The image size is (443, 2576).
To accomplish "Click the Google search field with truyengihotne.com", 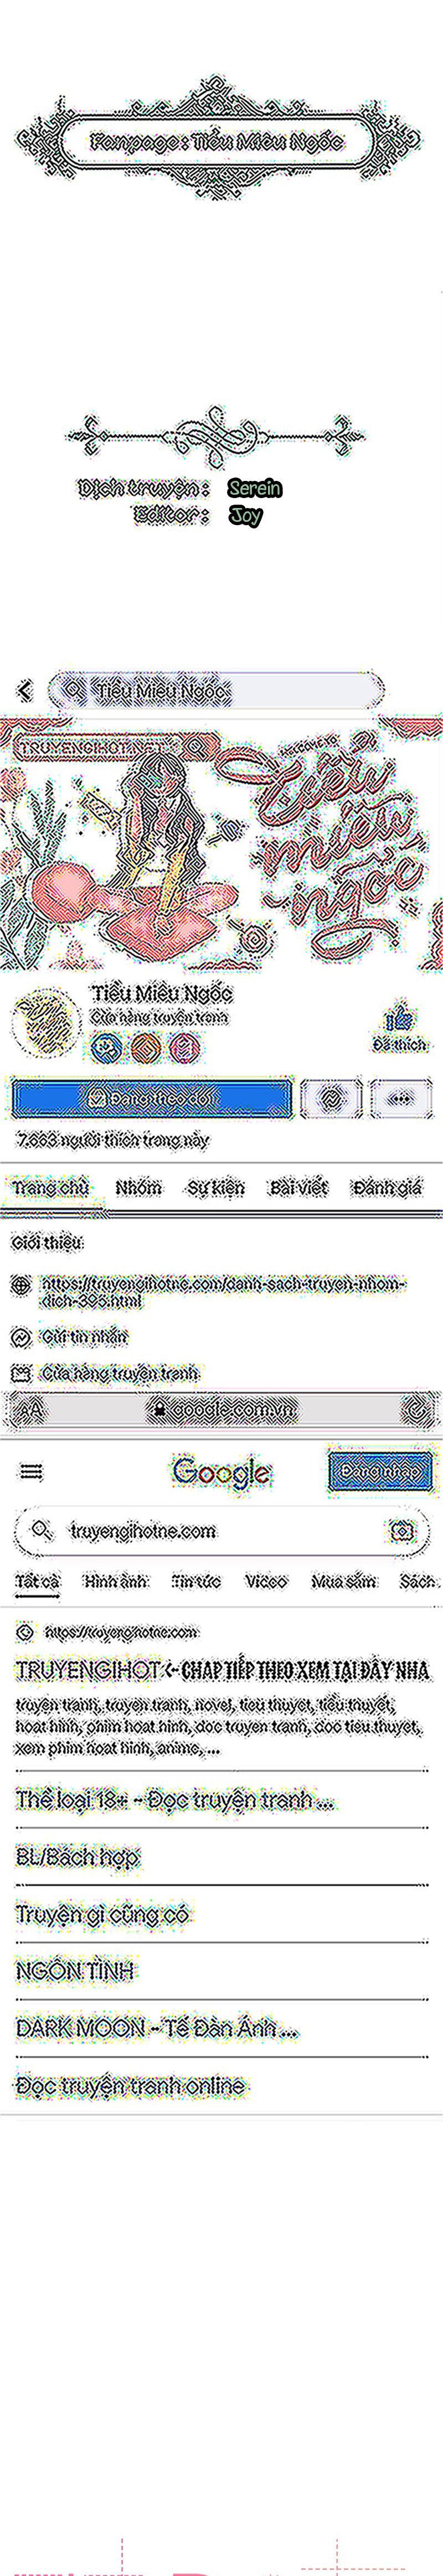I will 221,1530.
